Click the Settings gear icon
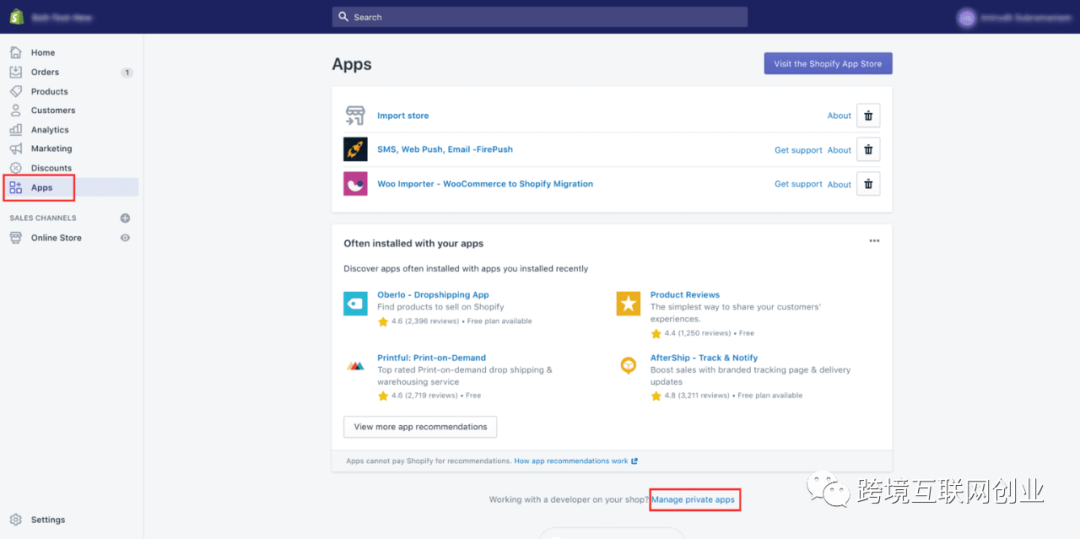This screenshot has height=539, width=1080. coord(16,520)
